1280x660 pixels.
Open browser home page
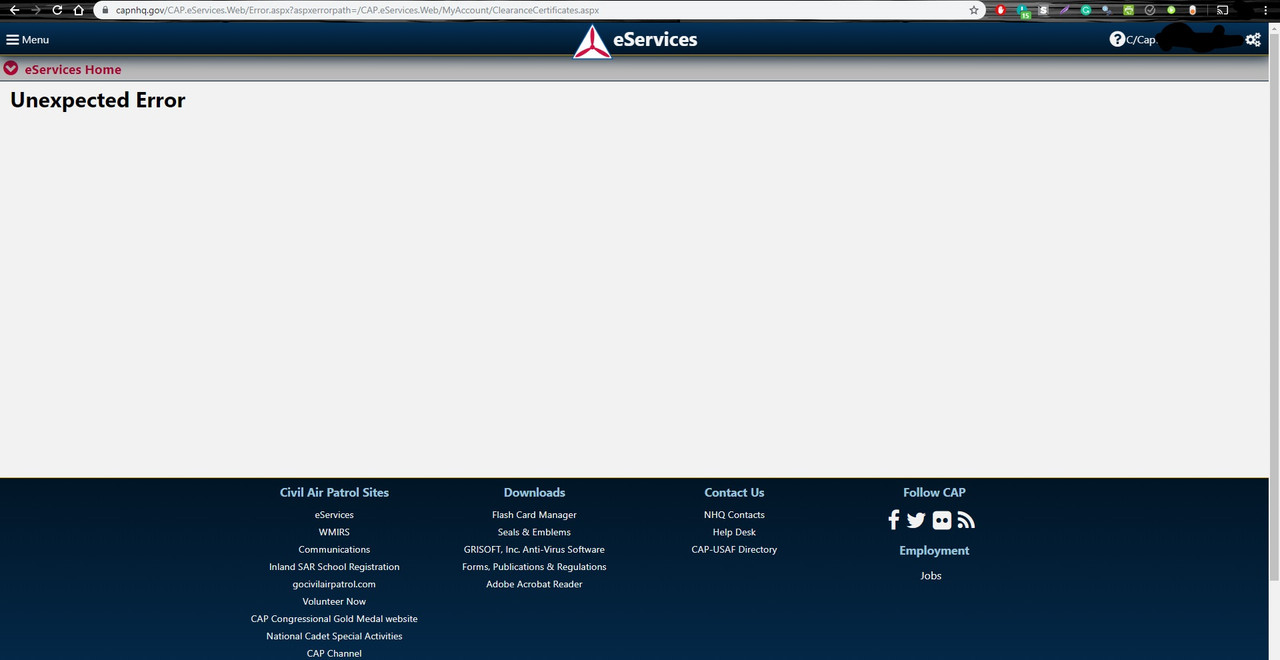[79, 10]
